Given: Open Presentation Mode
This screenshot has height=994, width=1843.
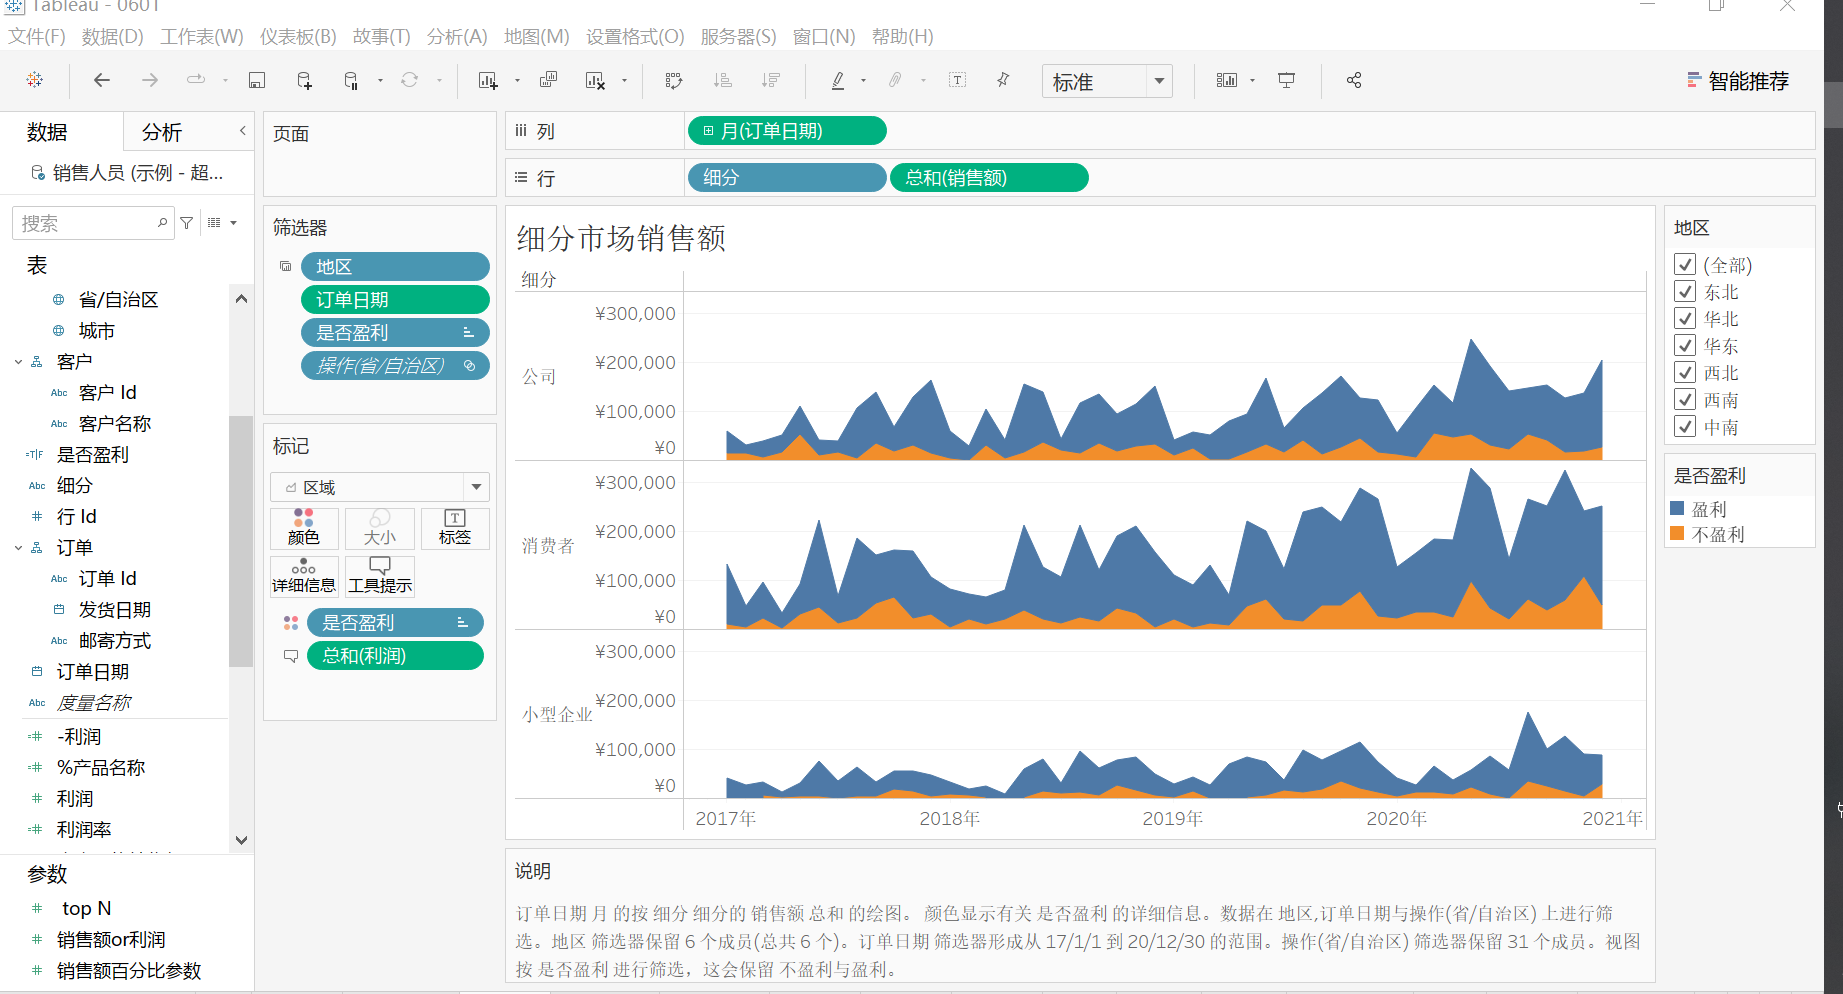Looking at the screenshot, I should point(1286,80).
